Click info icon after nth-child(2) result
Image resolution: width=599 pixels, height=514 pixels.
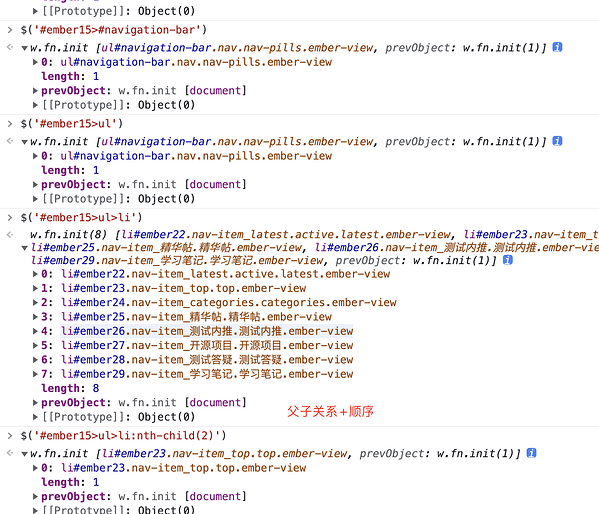(x=531, y=453)
